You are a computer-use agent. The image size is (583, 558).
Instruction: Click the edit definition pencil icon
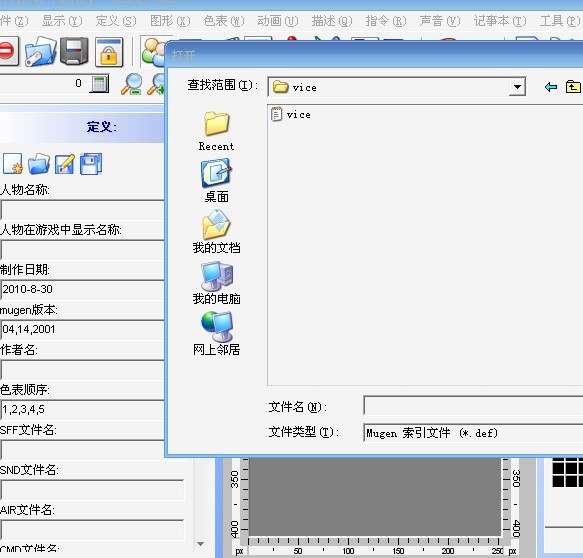65,164
